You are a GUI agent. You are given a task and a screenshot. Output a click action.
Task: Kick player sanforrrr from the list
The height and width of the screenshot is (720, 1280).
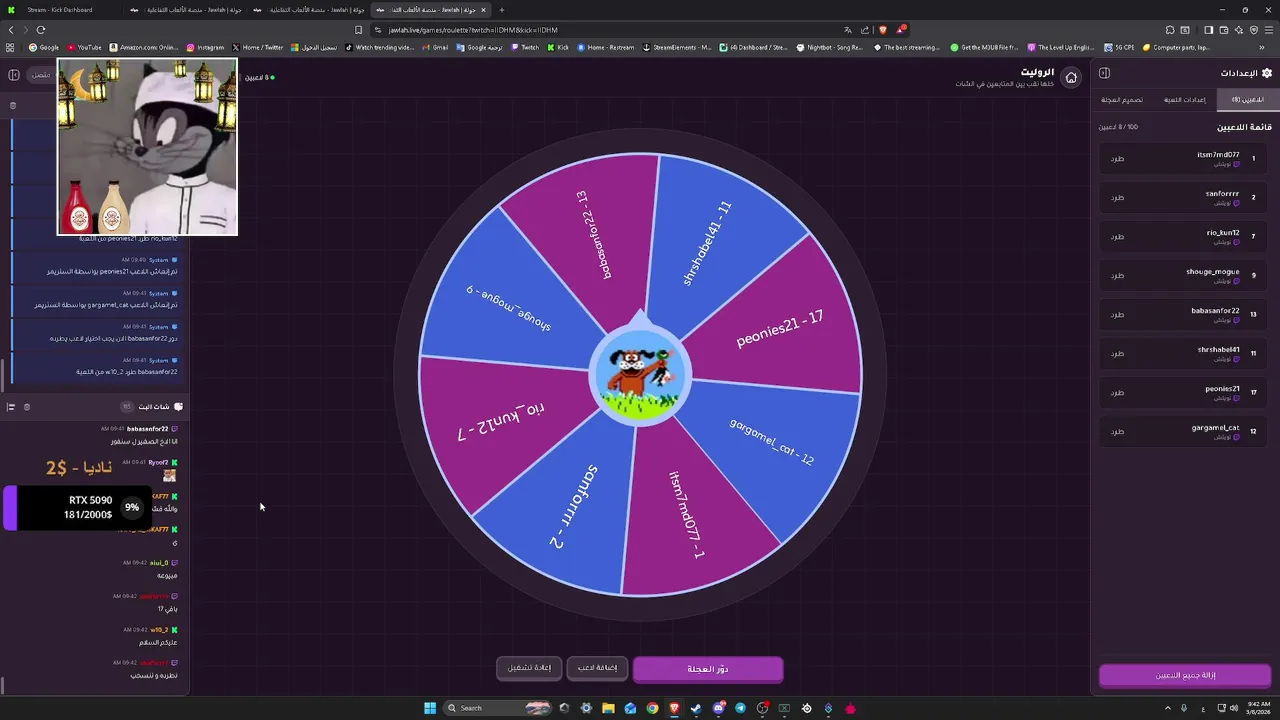pyautogui.click(x=1117, y=197)
